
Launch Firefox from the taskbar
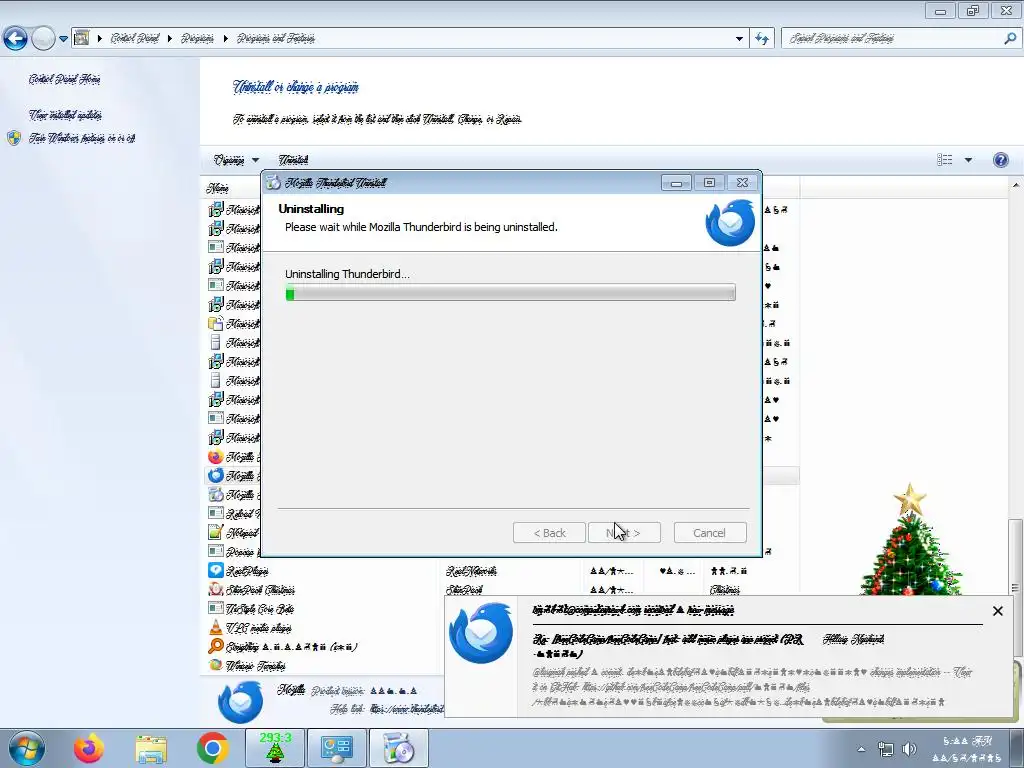89,748
